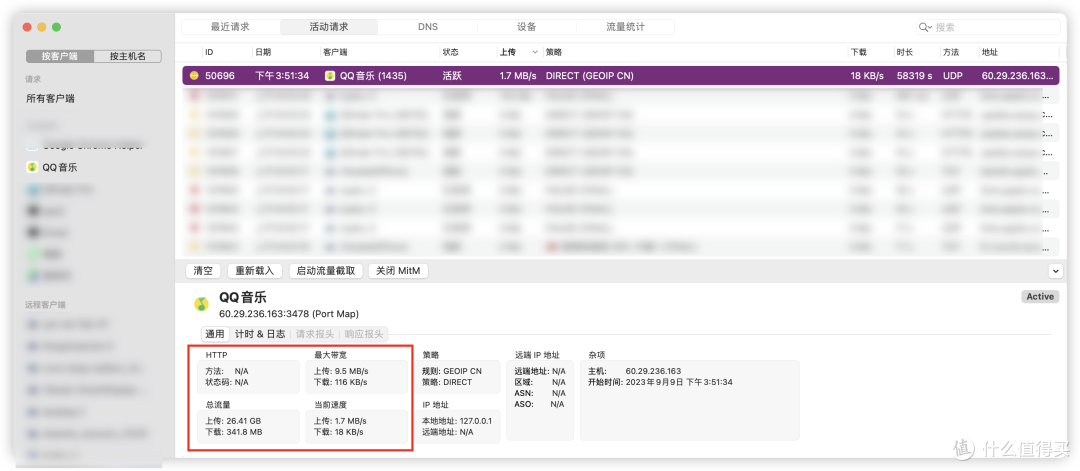Open the DNS tab
This screenshot has height=471, width=1080.
(428, 27)
